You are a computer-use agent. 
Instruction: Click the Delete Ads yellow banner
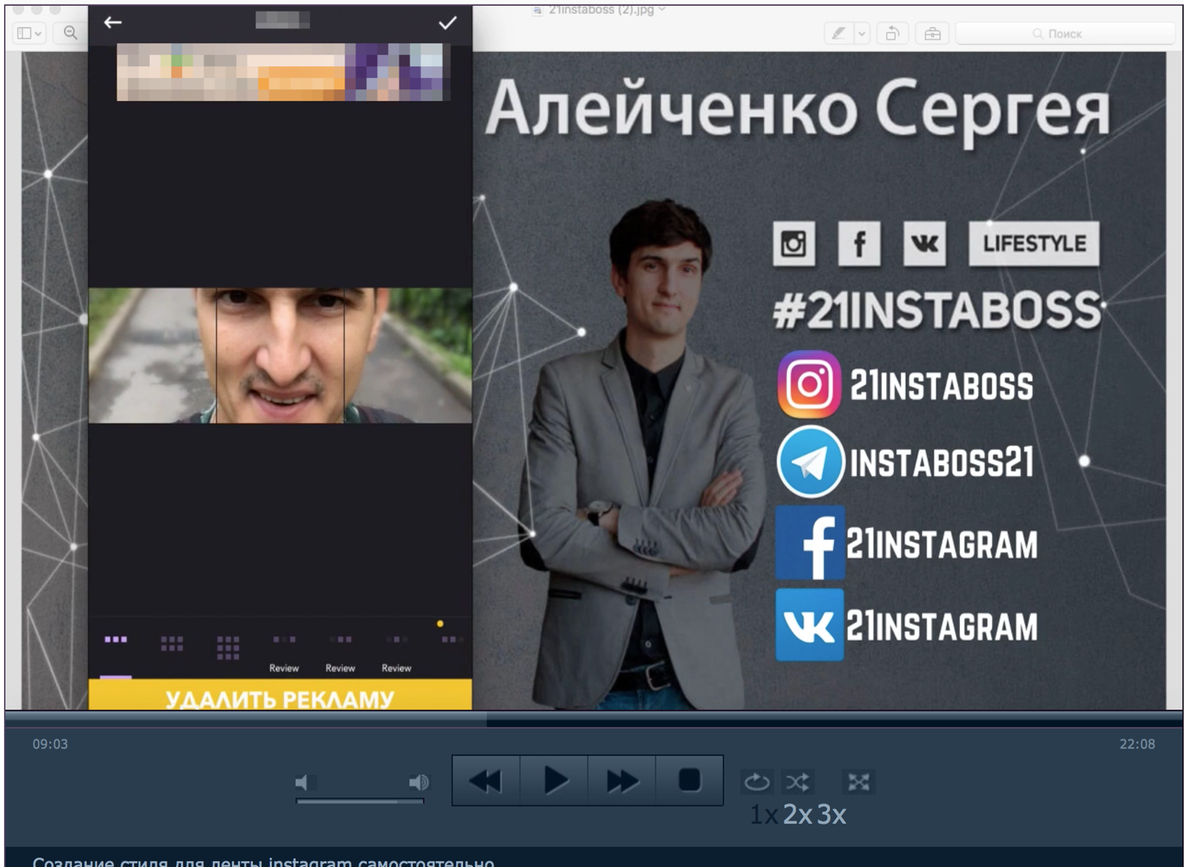[280, 695]
